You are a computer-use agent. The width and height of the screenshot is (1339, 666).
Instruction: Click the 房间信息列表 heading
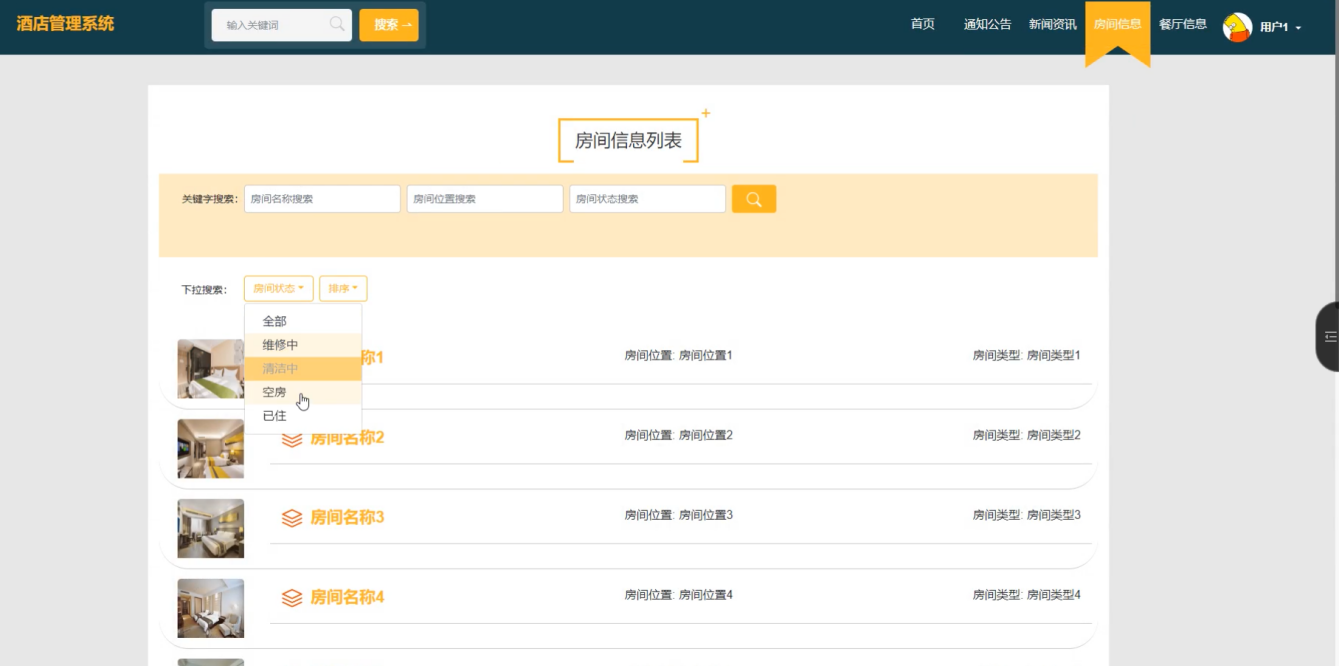pos(628,141)
